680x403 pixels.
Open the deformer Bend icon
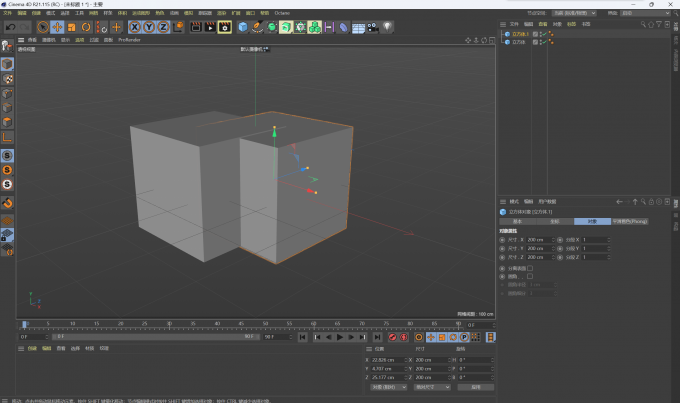tap(343, 27)
